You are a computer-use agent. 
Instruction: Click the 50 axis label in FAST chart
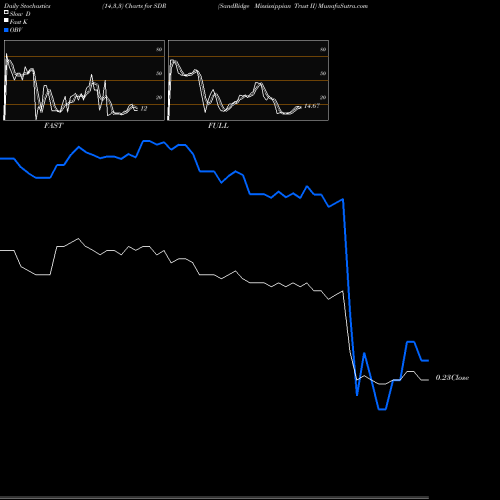click(x=159, y=73)
